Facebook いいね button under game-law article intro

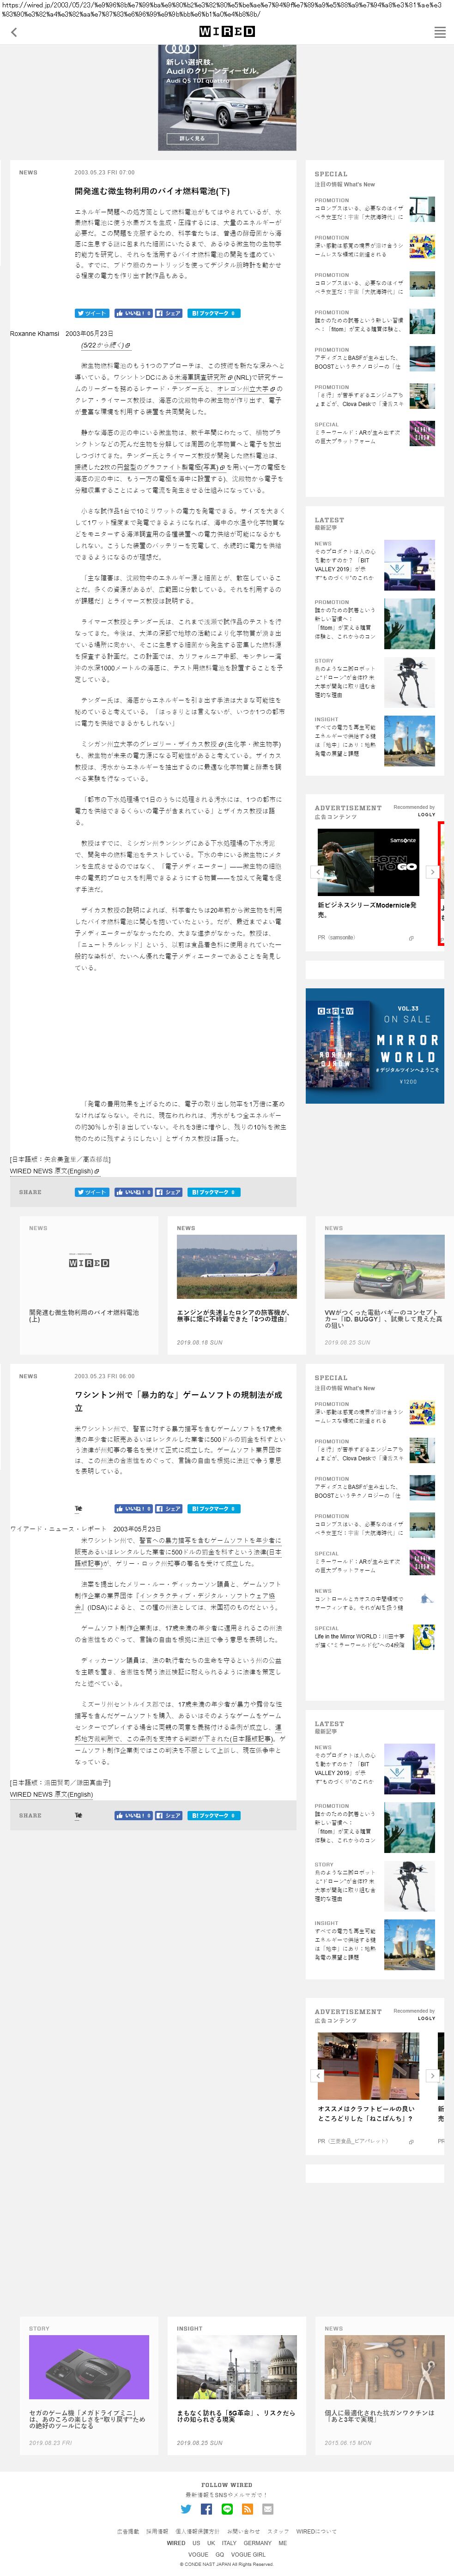pyautogui.click(x=133, y=1508)
